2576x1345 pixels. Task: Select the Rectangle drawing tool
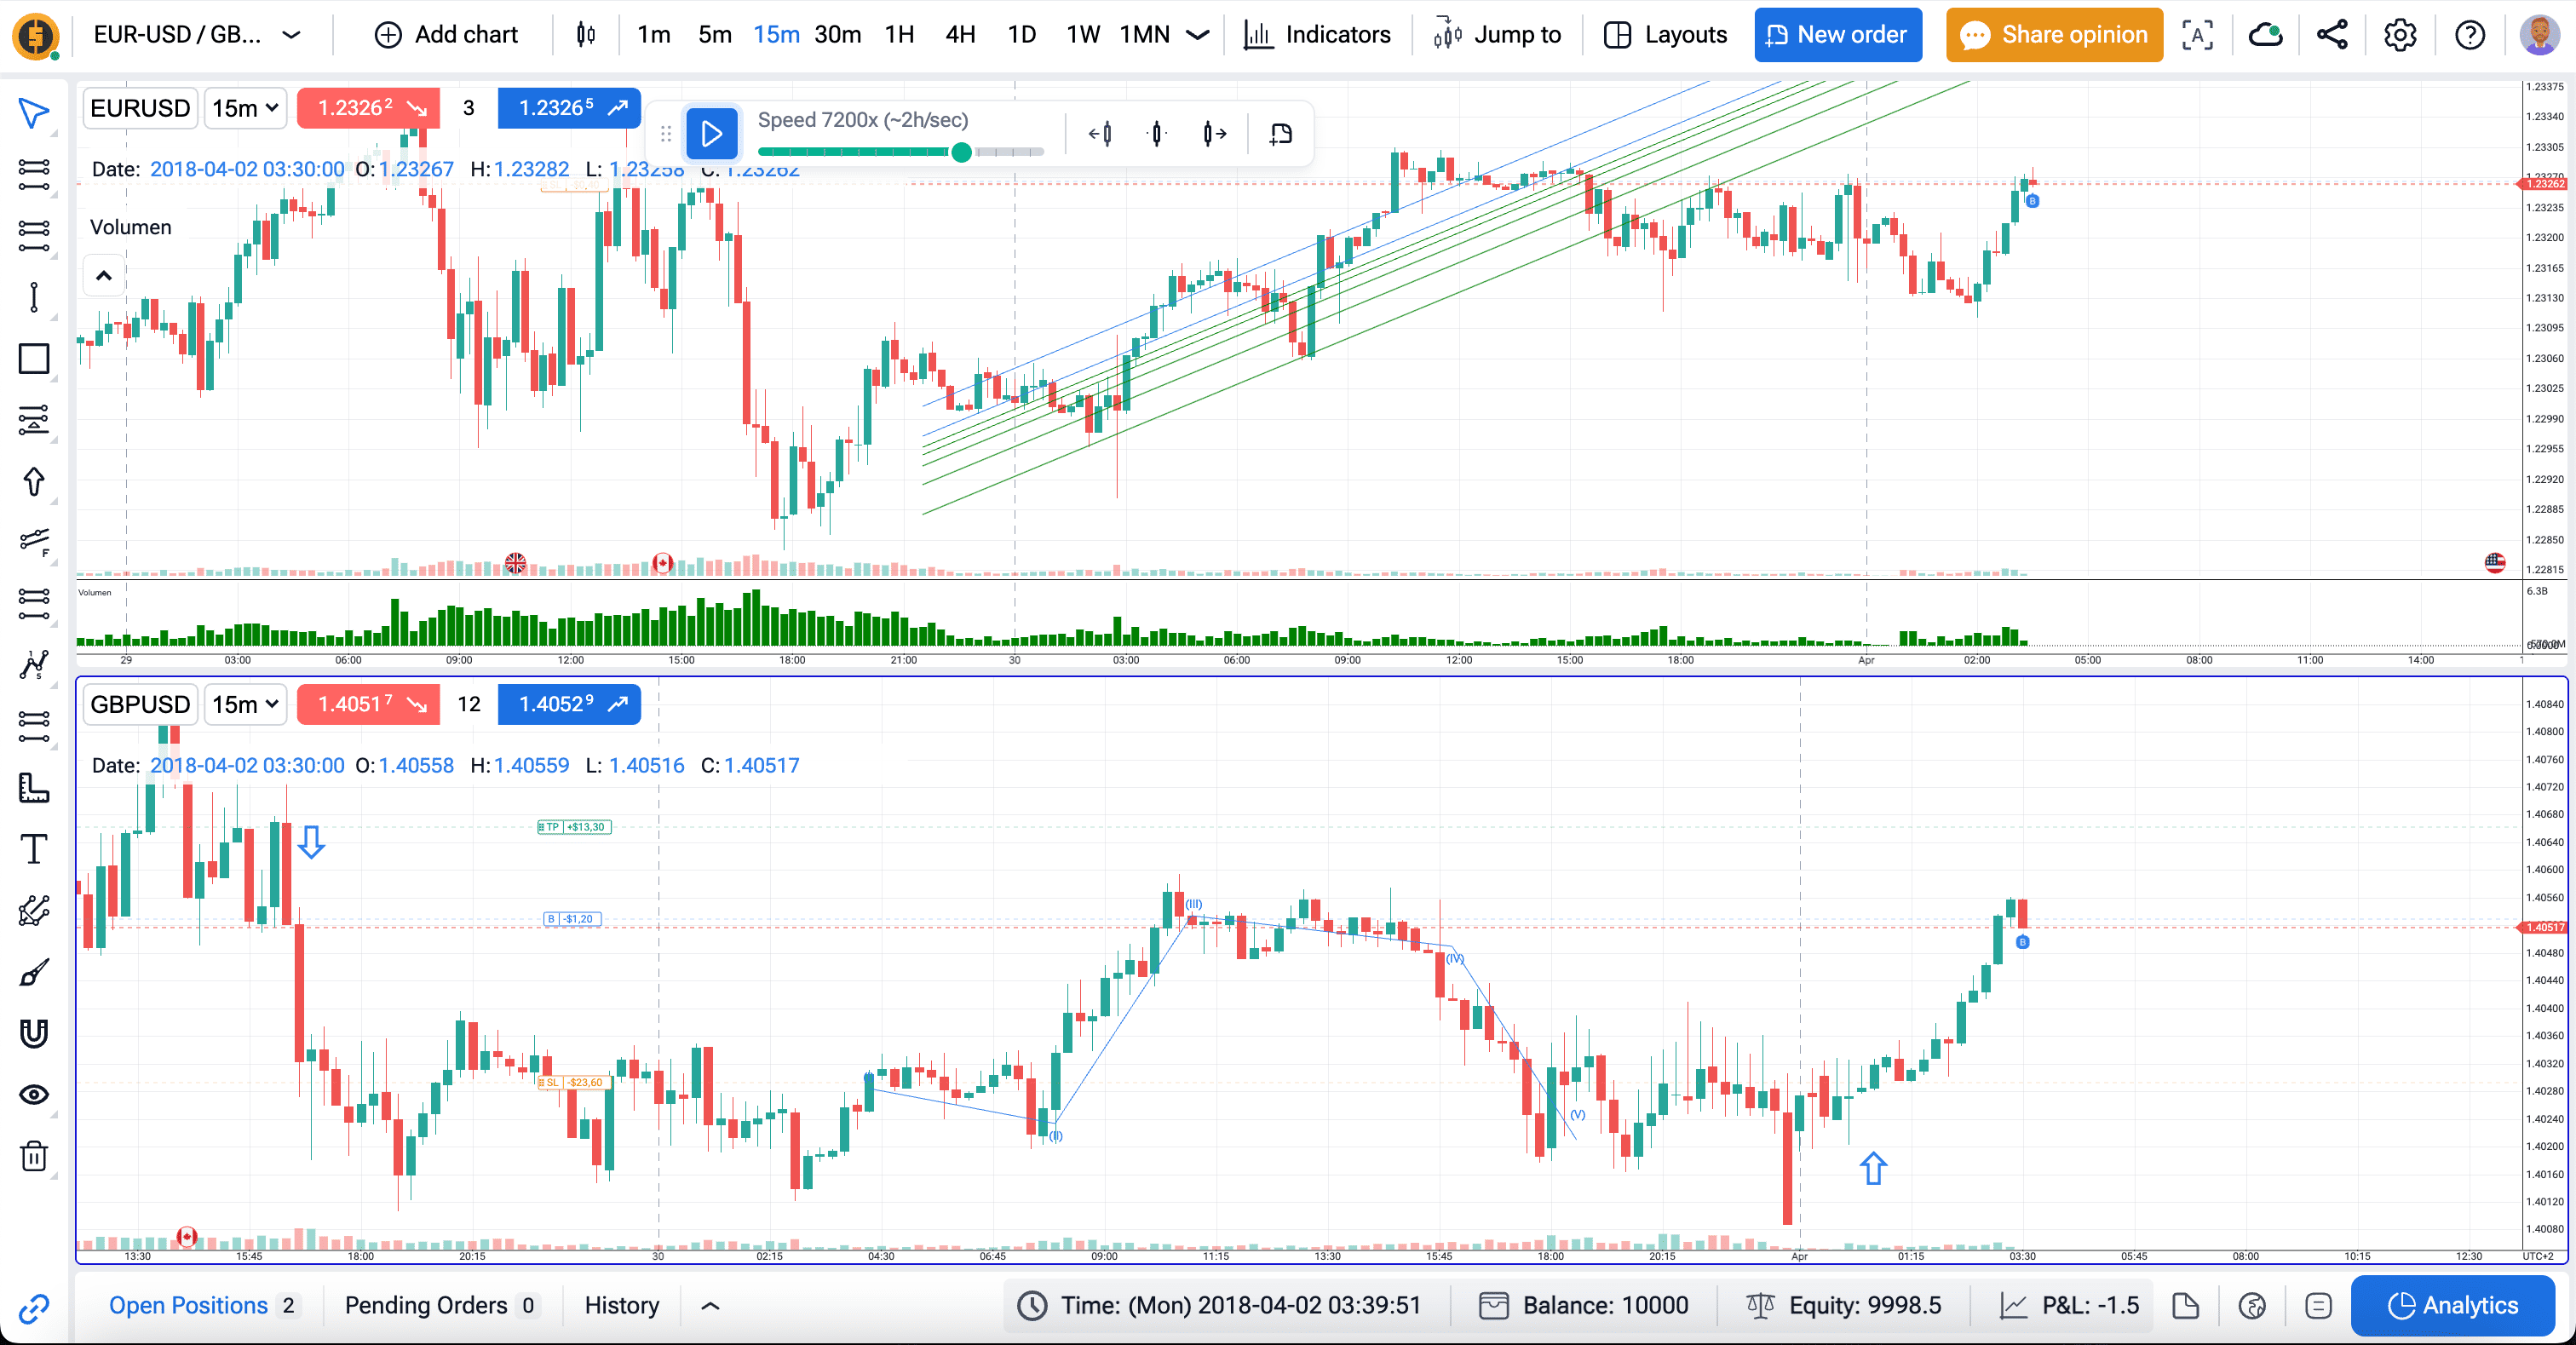[34, 359]
